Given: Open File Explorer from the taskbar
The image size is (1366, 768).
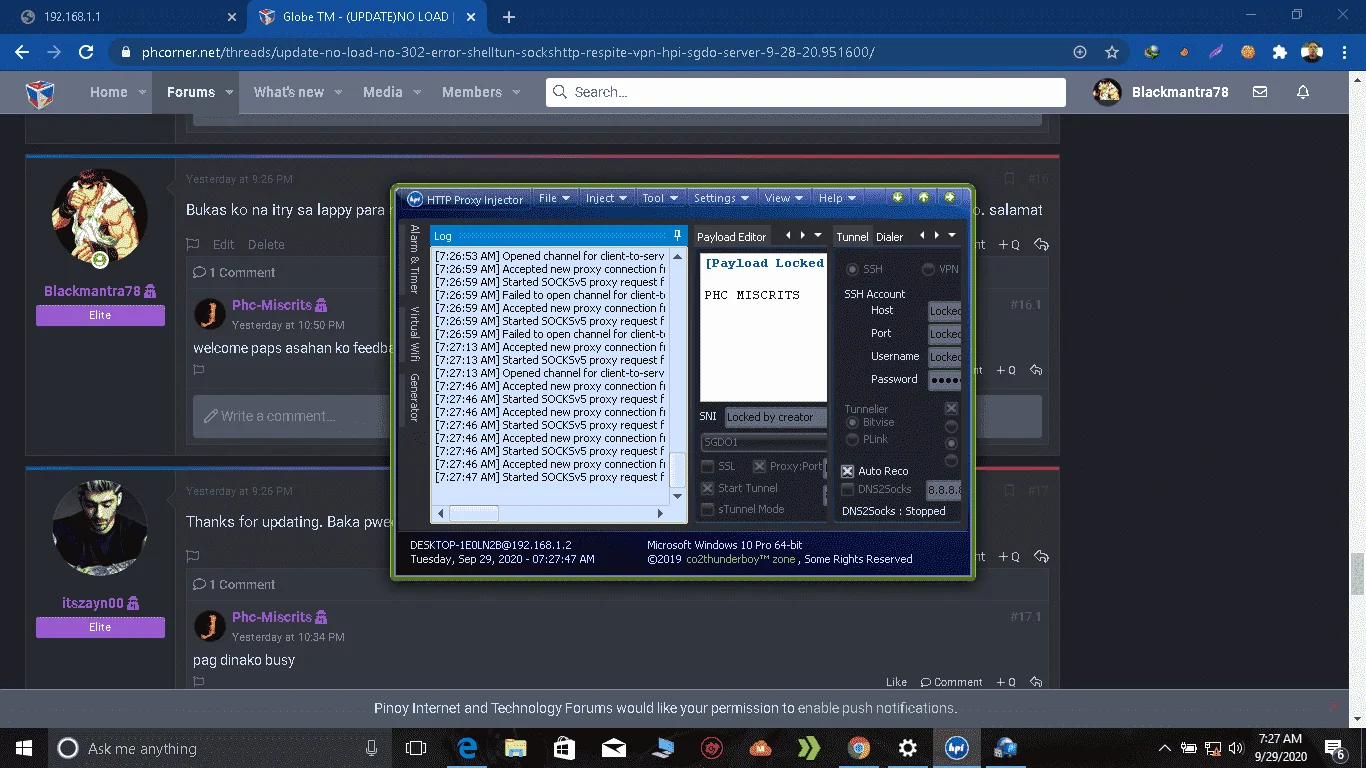Looking at the screenshot, I should pos(515,748).
